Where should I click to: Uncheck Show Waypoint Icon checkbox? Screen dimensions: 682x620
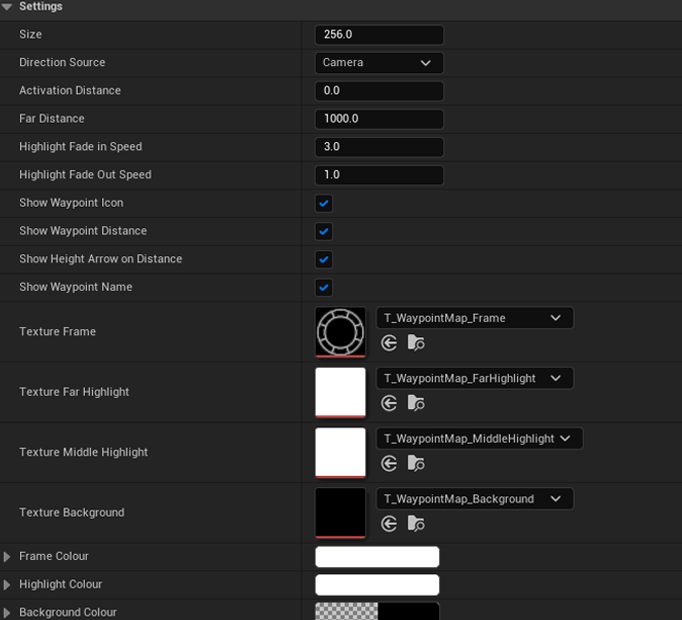coord(324,203)
